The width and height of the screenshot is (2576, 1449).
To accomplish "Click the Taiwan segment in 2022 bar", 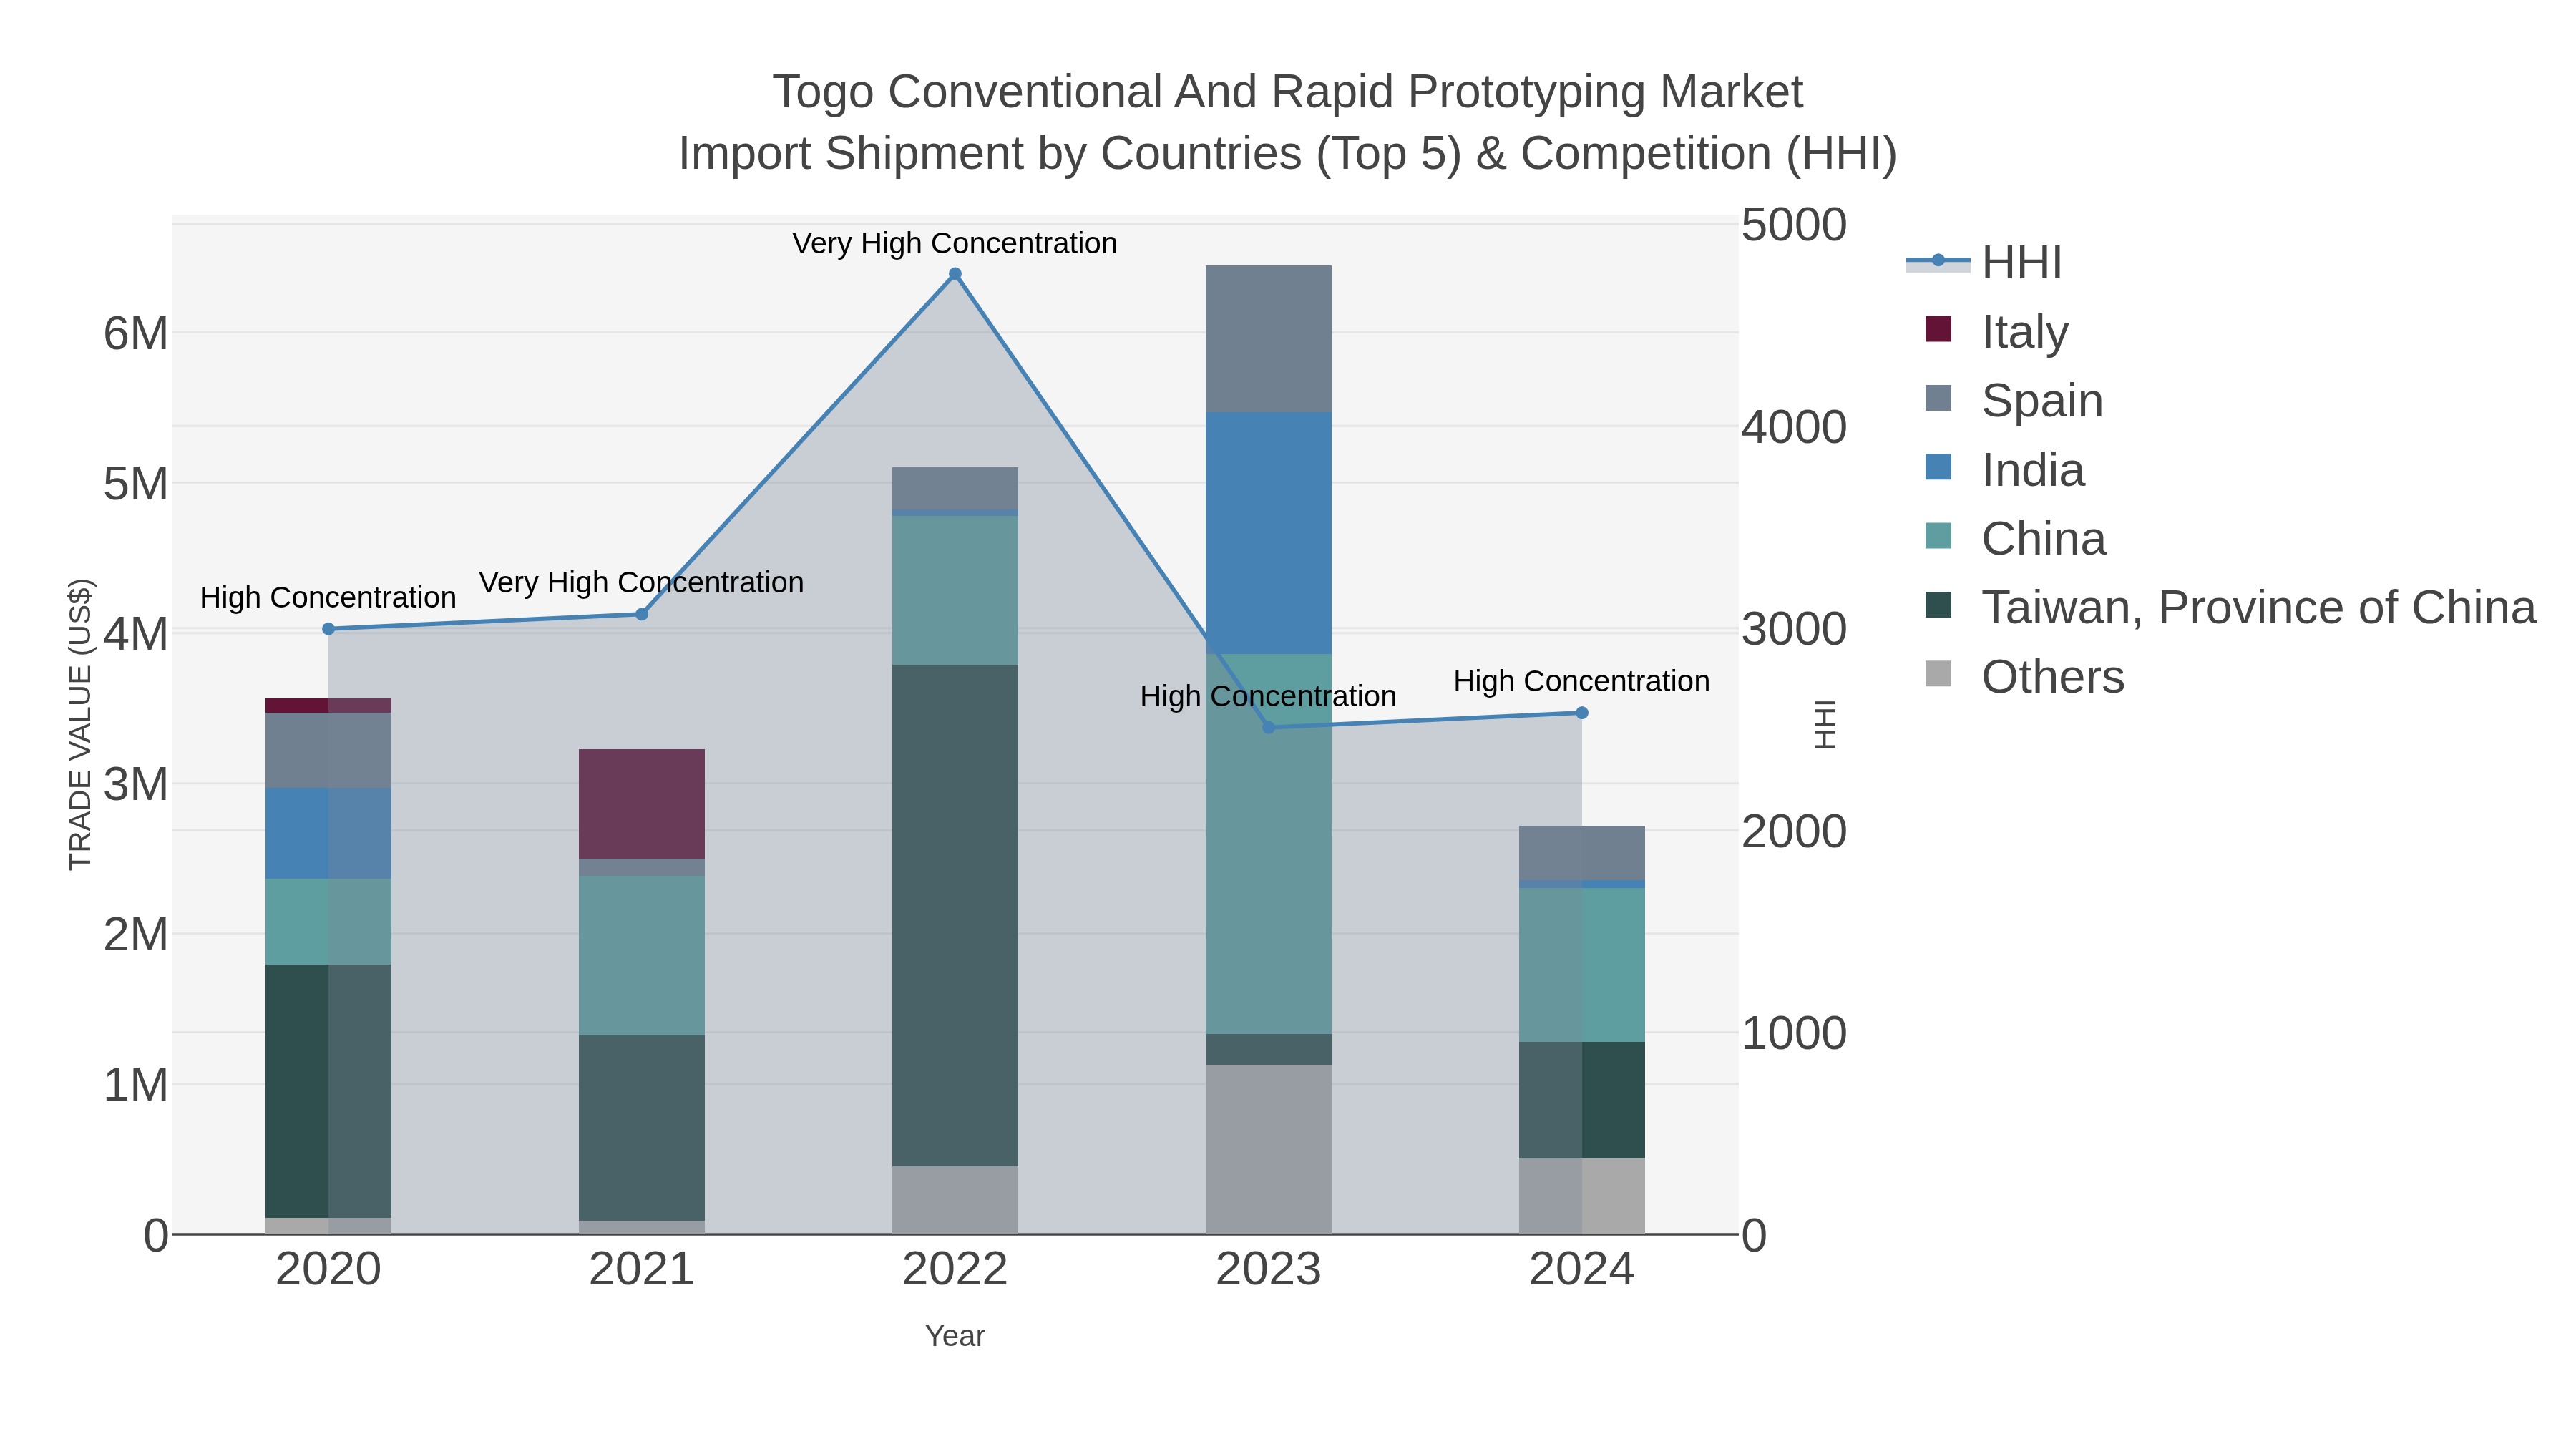I will (x=955, y=915).
